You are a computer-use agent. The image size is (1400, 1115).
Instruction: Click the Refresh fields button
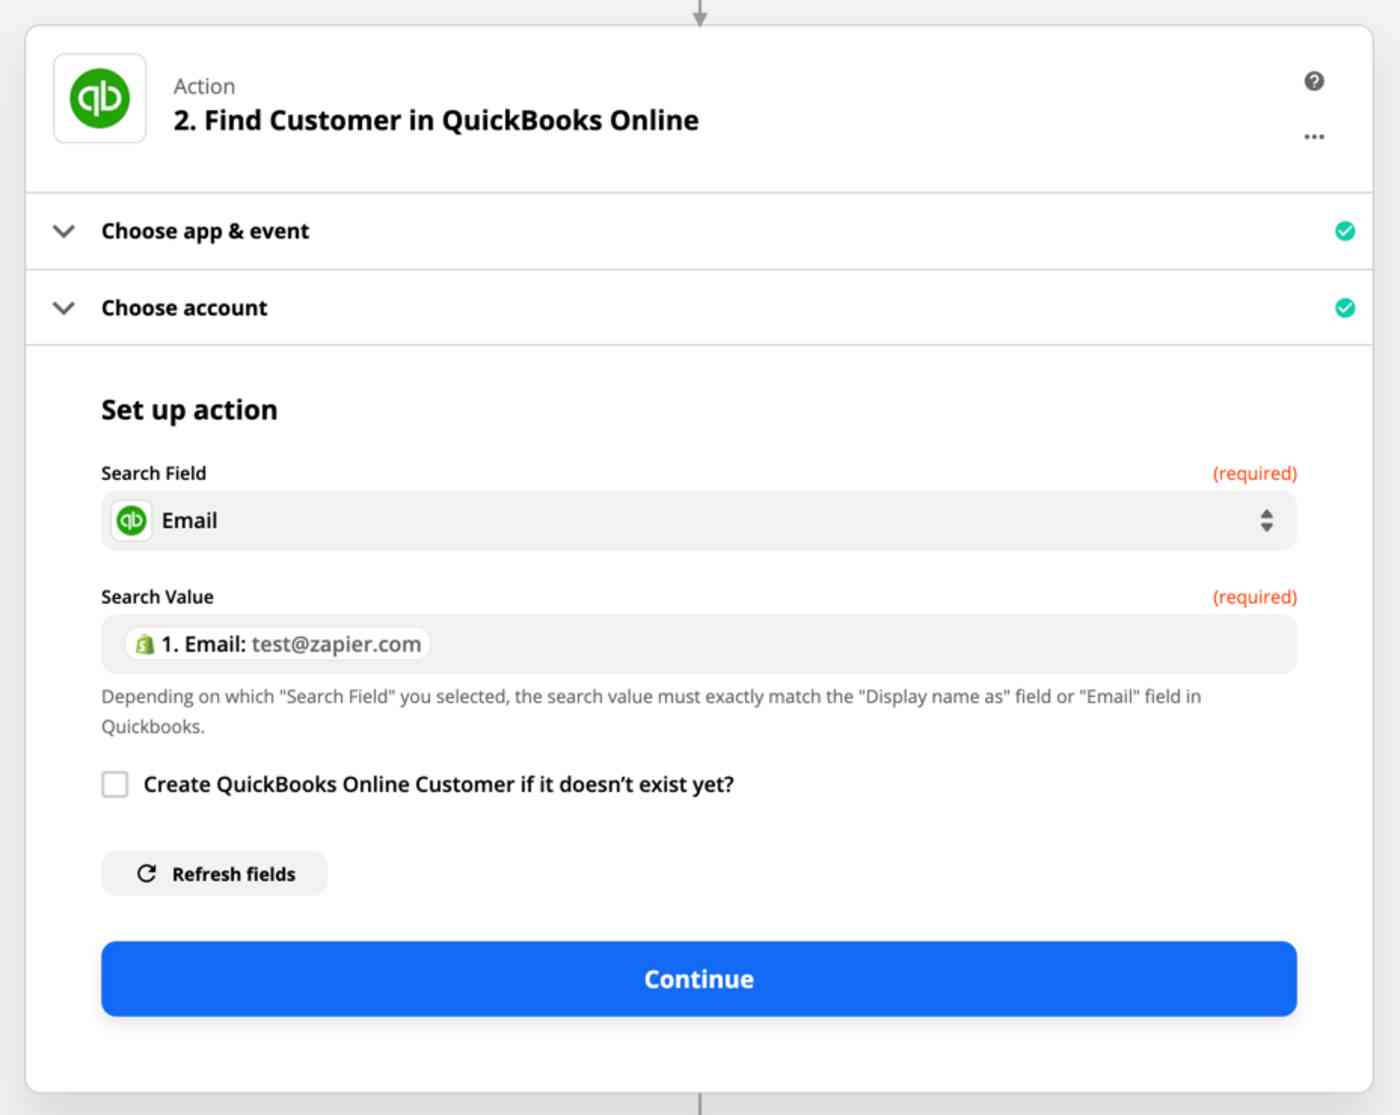(214, 874)
